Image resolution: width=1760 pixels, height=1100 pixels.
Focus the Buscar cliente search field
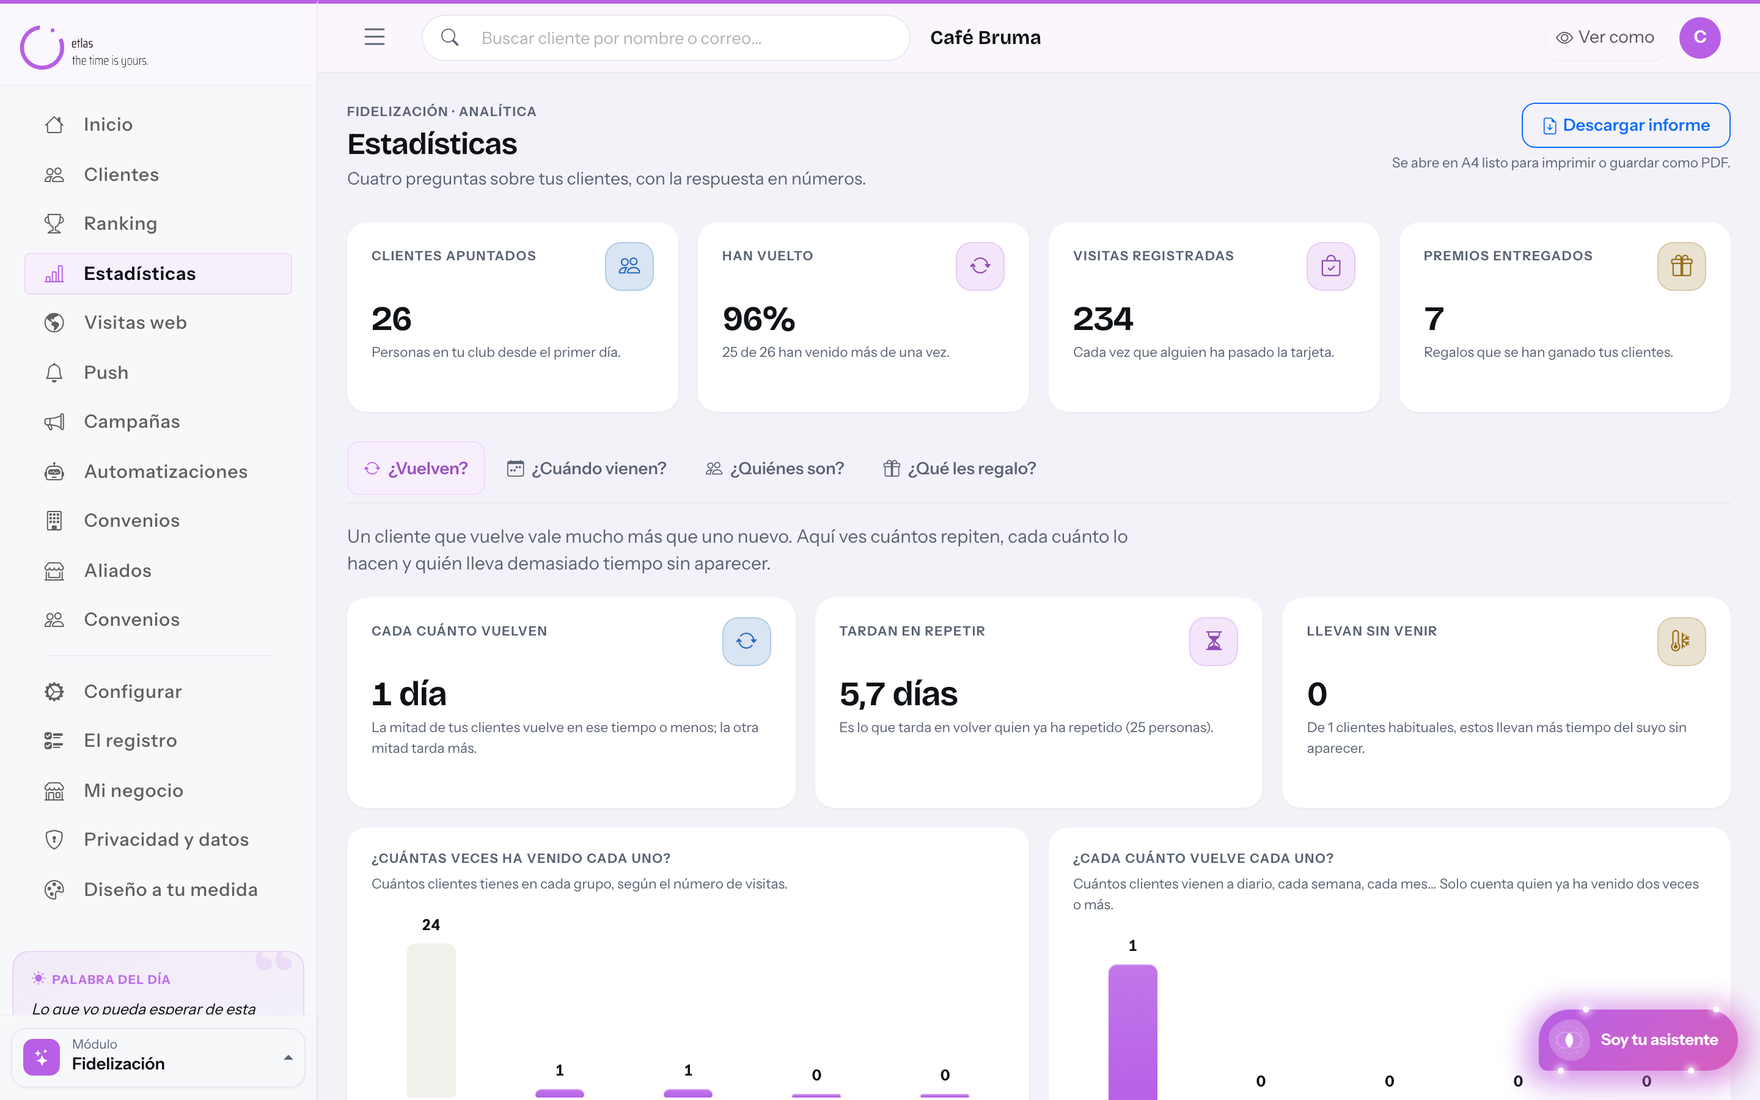[666, 37]
